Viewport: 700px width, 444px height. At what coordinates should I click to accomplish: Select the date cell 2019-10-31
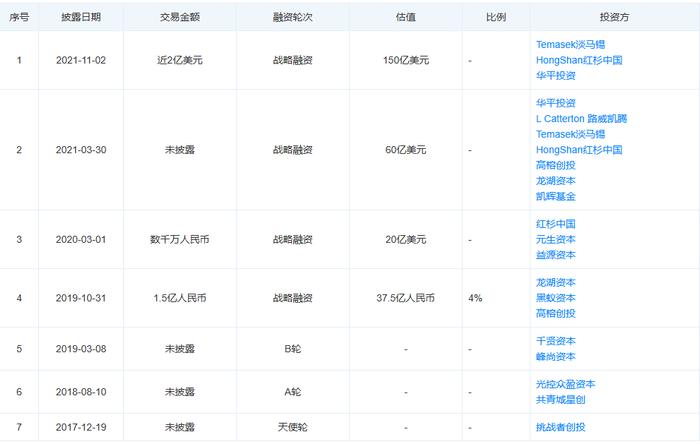(81, 298)
